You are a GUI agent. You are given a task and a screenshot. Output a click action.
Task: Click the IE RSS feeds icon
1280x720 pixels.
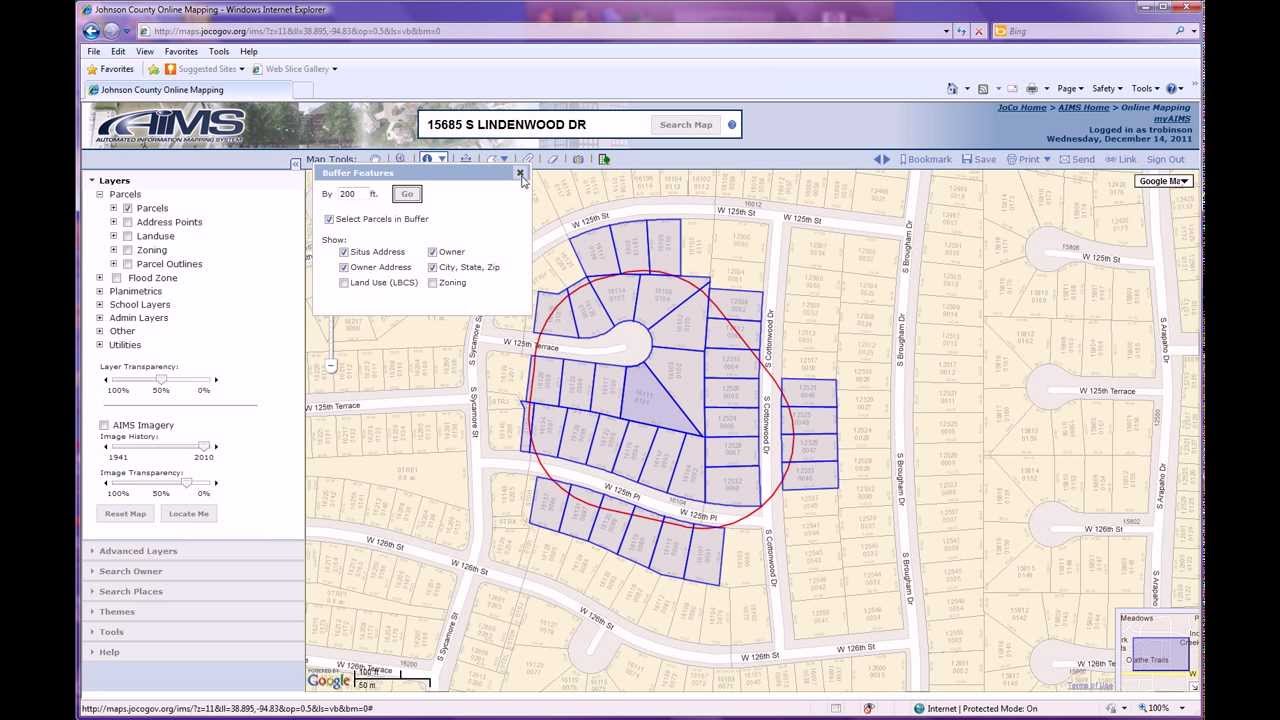(x=983, y=89)
